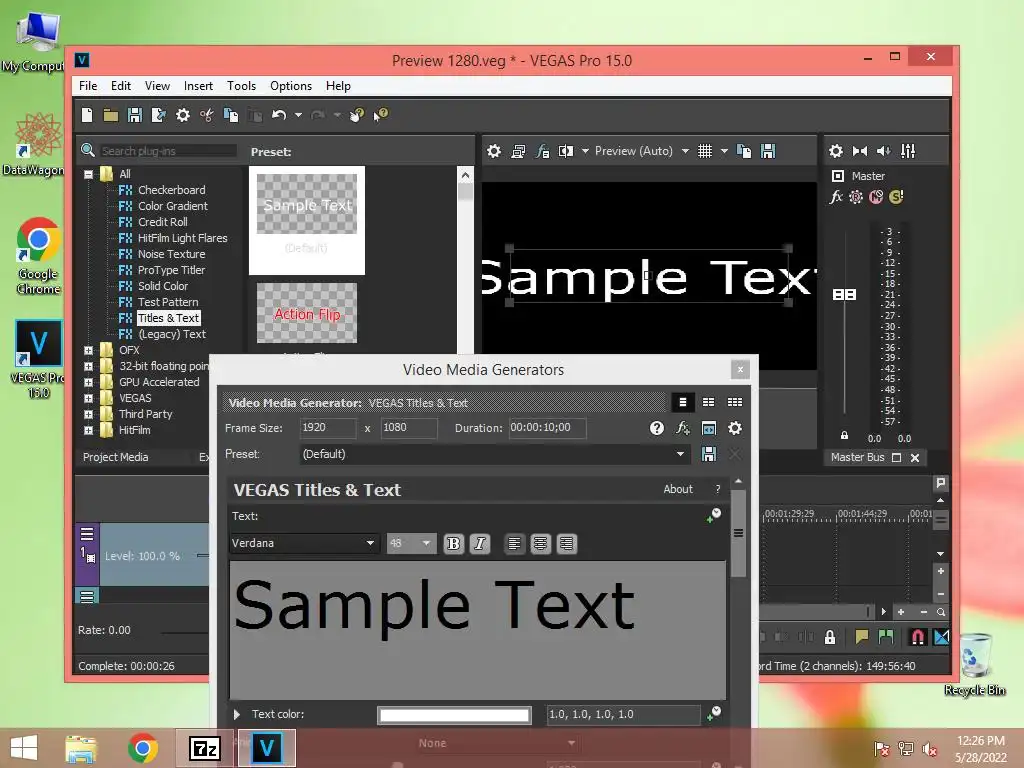Toggle Bold formatting button
Image resolution: width=1024 pixels, height=768 pixels.
click(453, 543)
